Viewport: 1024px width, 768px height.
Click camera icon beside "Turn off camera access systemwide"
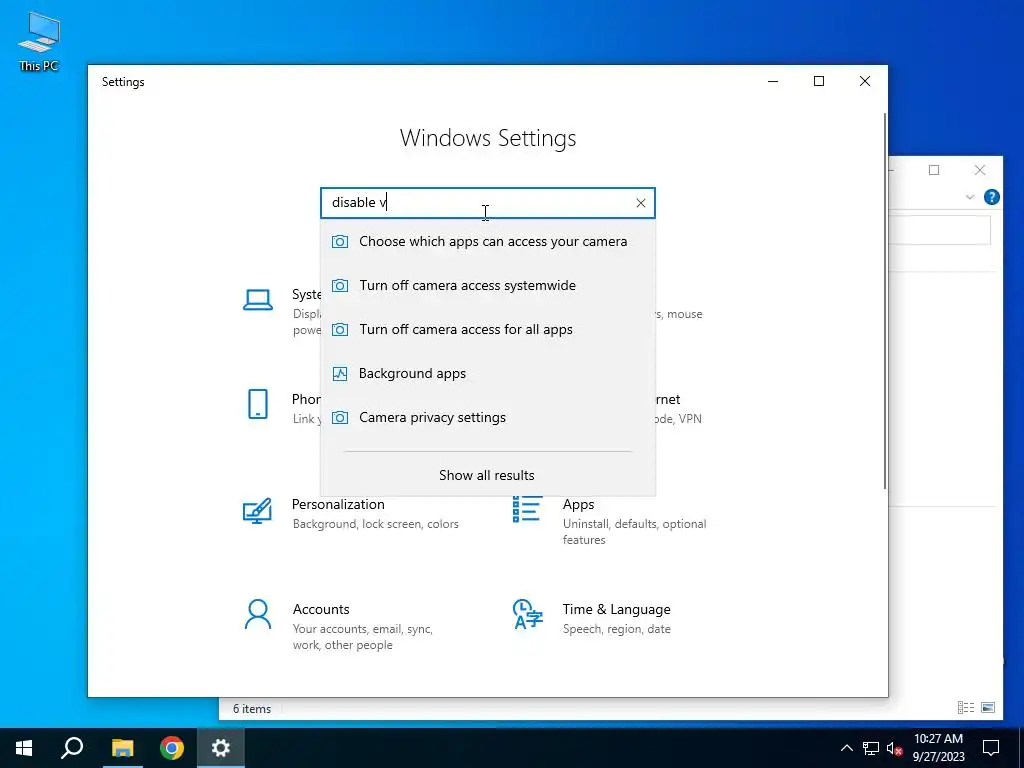click(x=340, y=285)
